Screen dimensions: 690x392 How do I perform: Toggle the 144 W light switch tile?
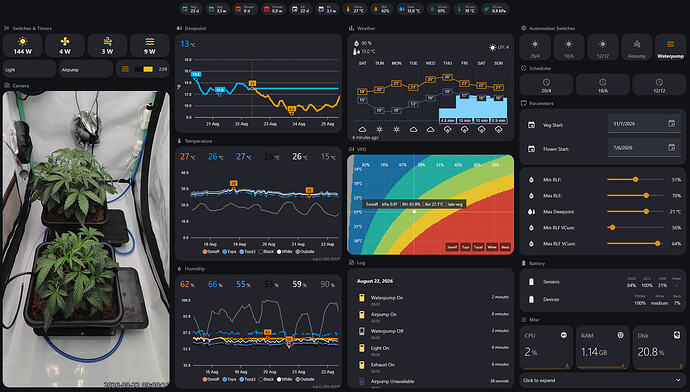[x=22, y=46]
